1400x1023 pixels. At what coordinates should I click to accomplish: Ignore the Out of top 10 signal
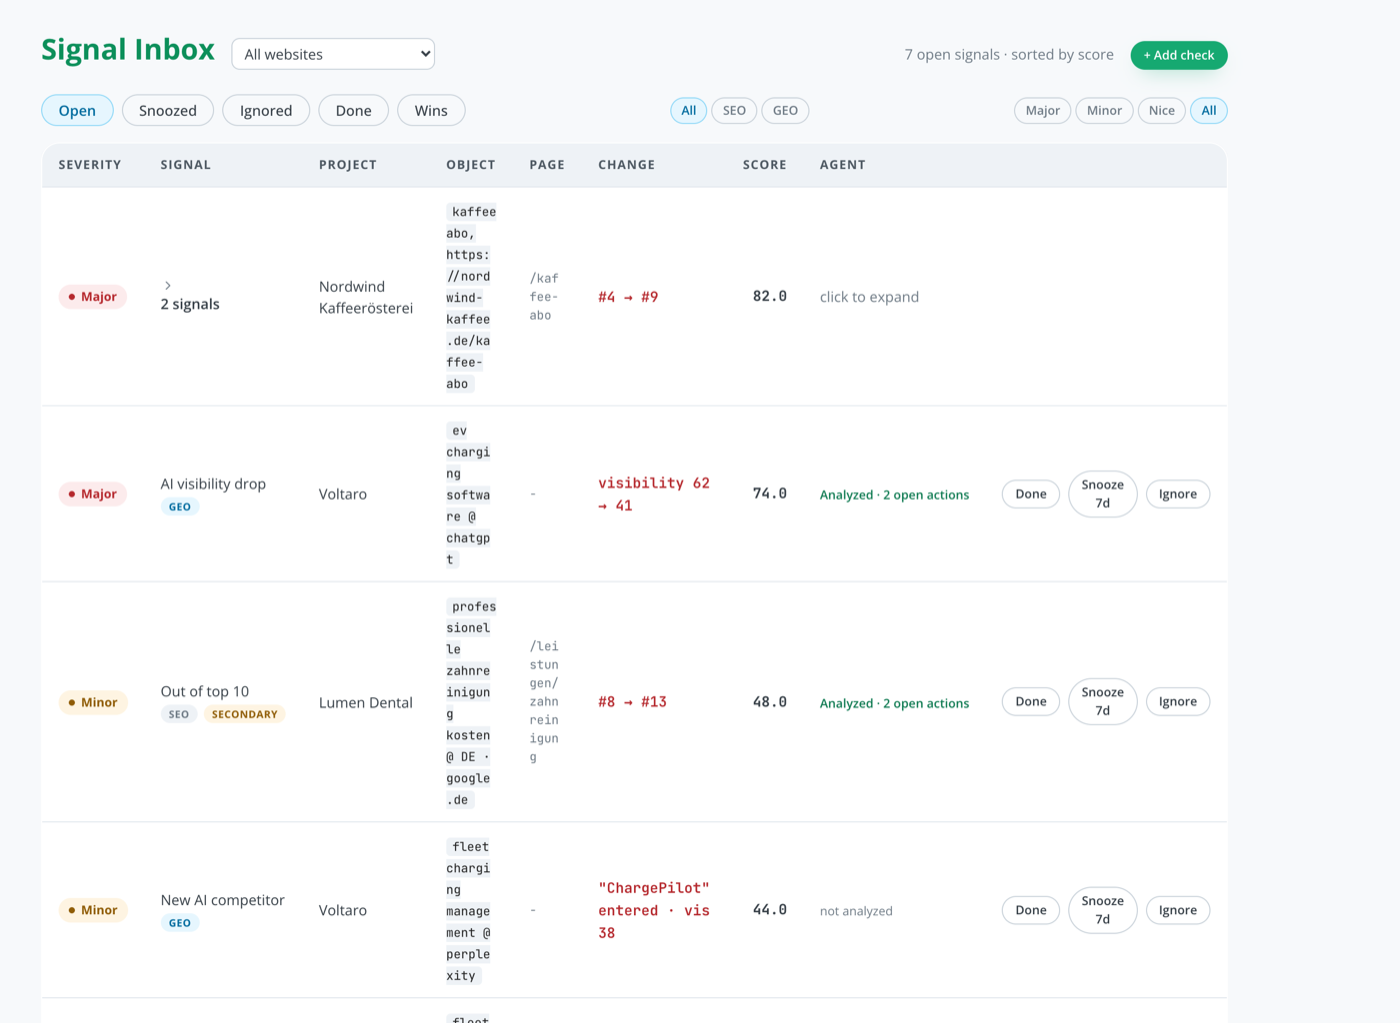tap(1178, 702)
